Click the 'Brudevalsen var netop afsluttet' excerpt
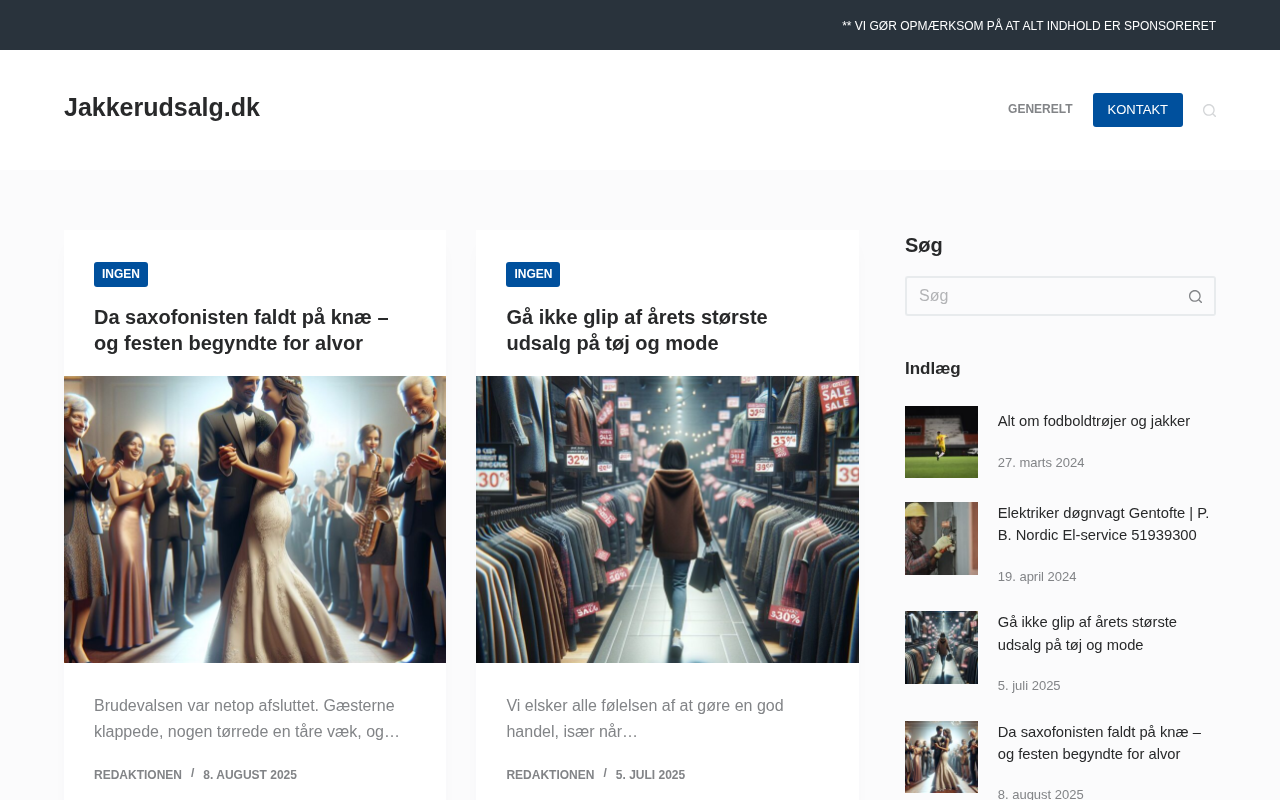The height and width of the screenshot is (800, 1280). (247, 719)
